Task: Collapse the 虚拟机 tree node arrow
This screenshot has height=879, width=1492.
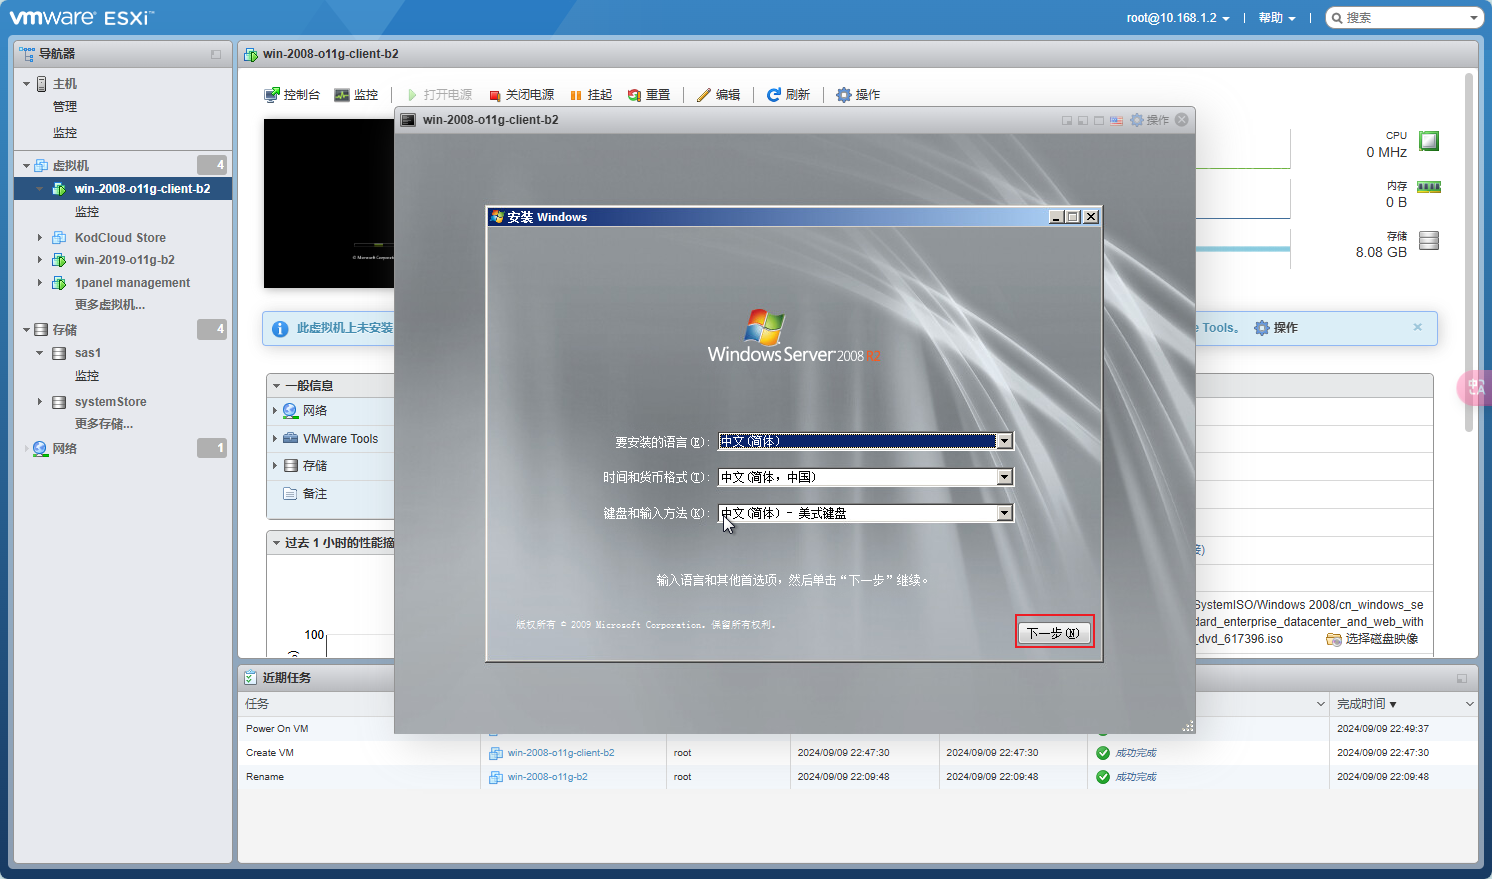Action: [x=26, y=166]
